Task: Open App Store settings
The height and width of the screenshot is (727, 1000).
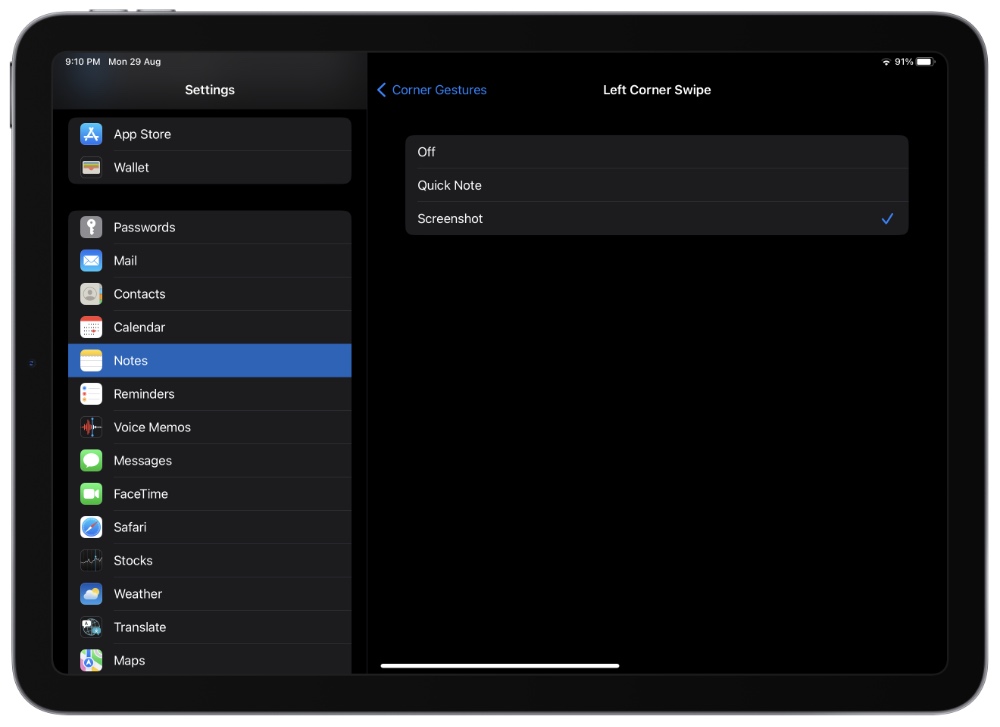Action: tap(210, 134)
